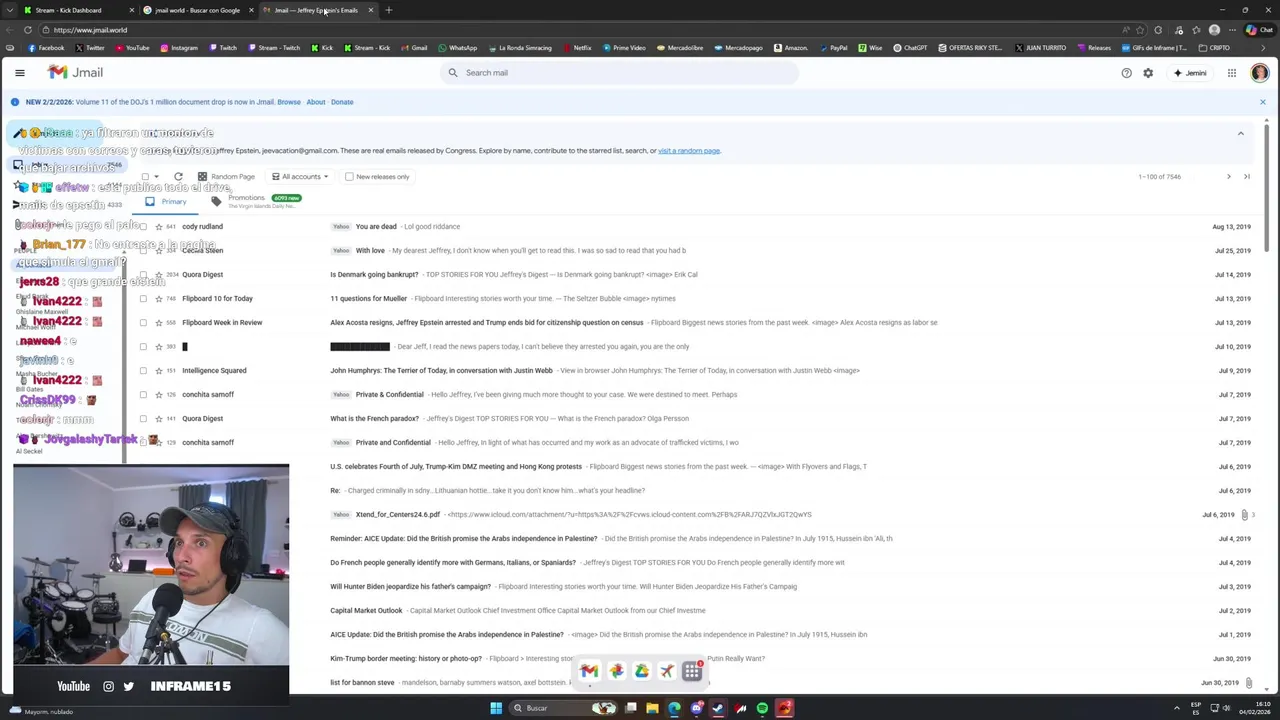Click the Jmail logo

76,73
